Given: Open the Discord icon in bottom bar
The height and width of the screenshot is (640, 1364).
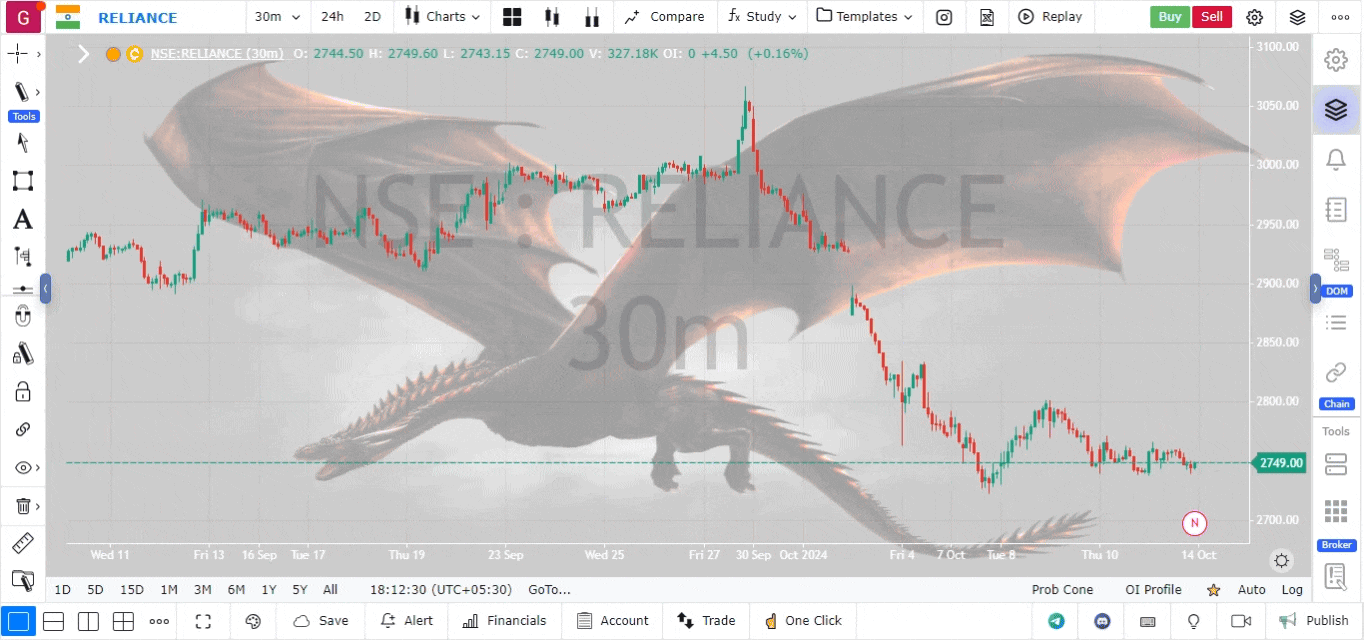Looking at the screenshot, I should [x=1102, y=621].
